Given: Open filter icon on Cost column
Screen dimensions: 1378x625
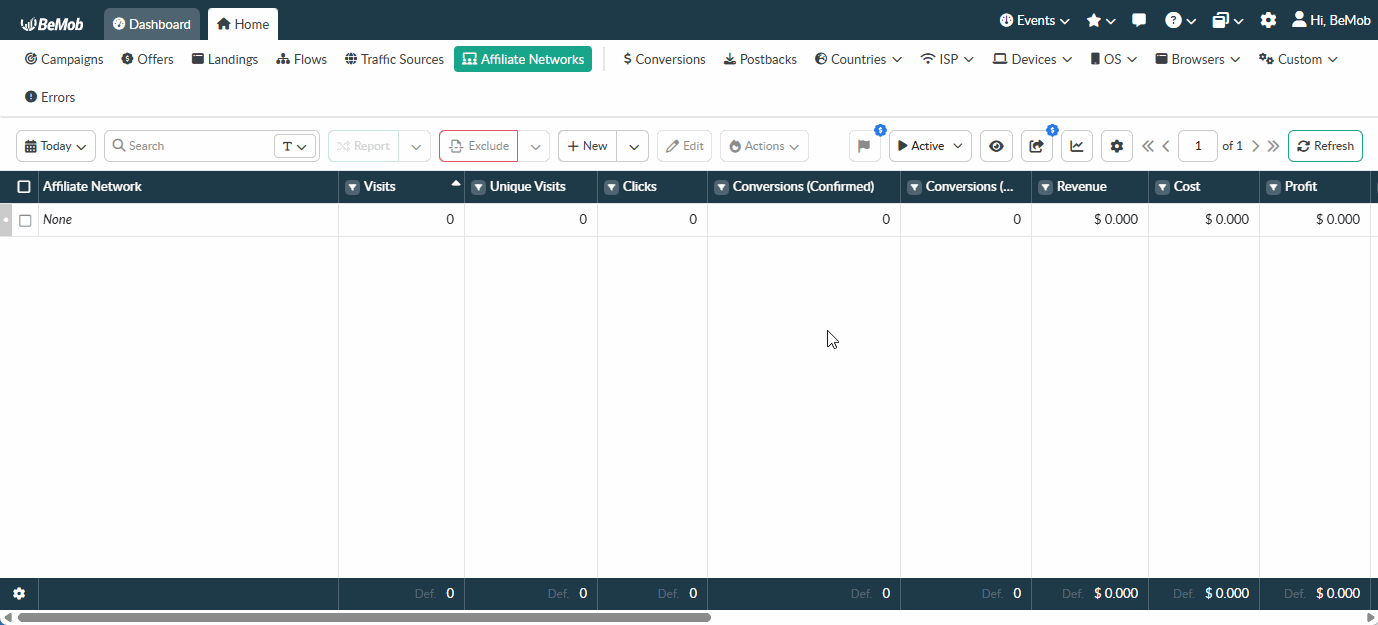Looking at the screenshot, I should tap(1162, 187).
